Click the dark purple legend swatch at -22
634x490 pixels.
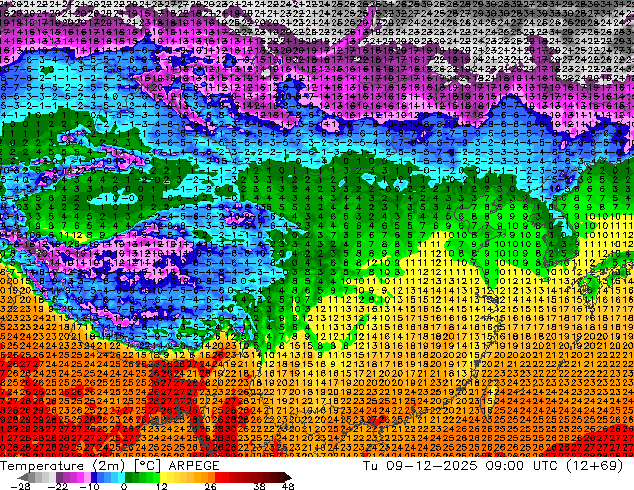coord(59,477)
